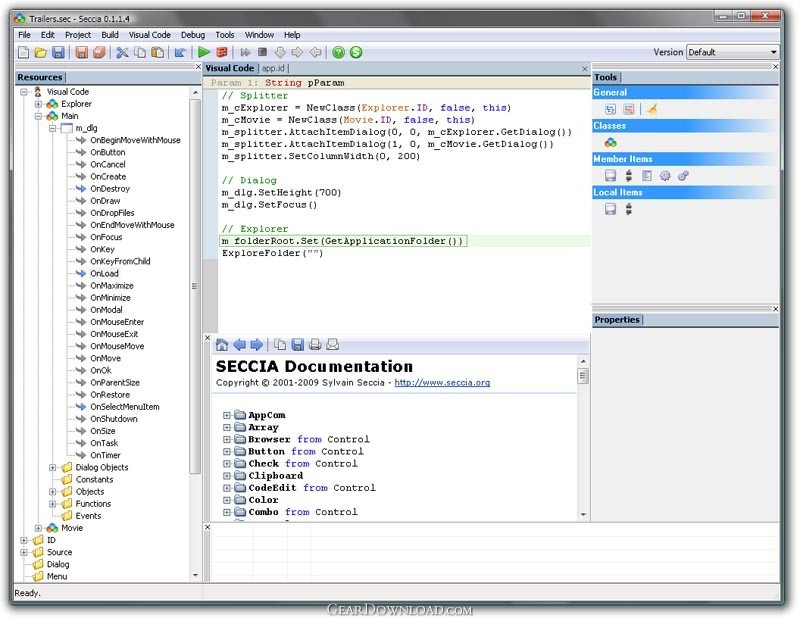
Task: Collapse the Visual Code tree root
Action: (23, 92)
